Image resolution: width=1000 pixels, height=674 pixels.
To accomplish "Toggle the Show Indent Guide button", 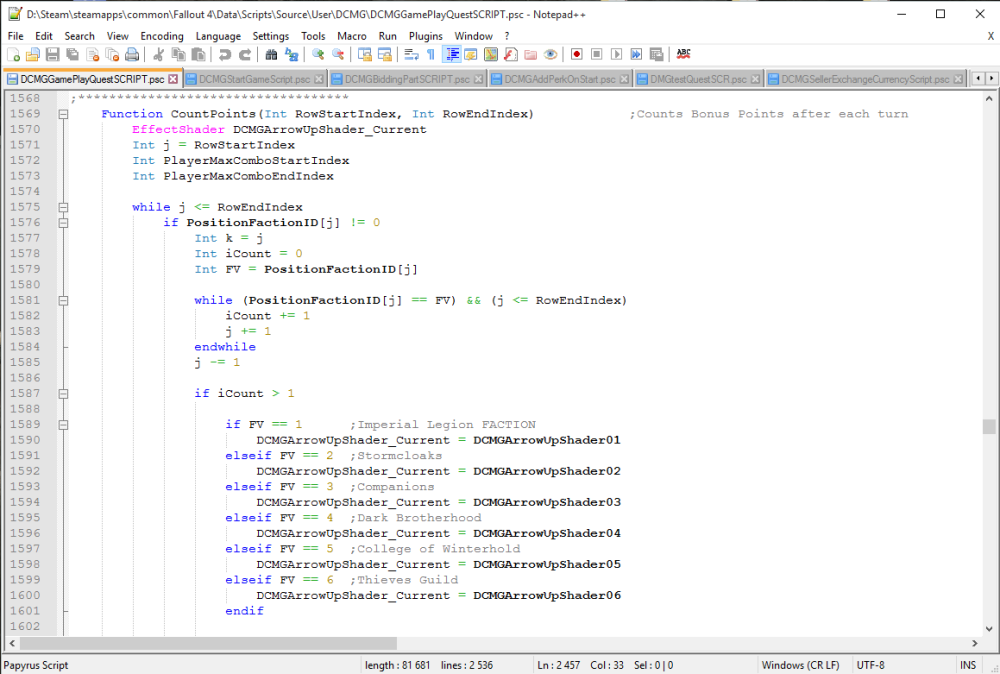I will click(x=452, y=55).
